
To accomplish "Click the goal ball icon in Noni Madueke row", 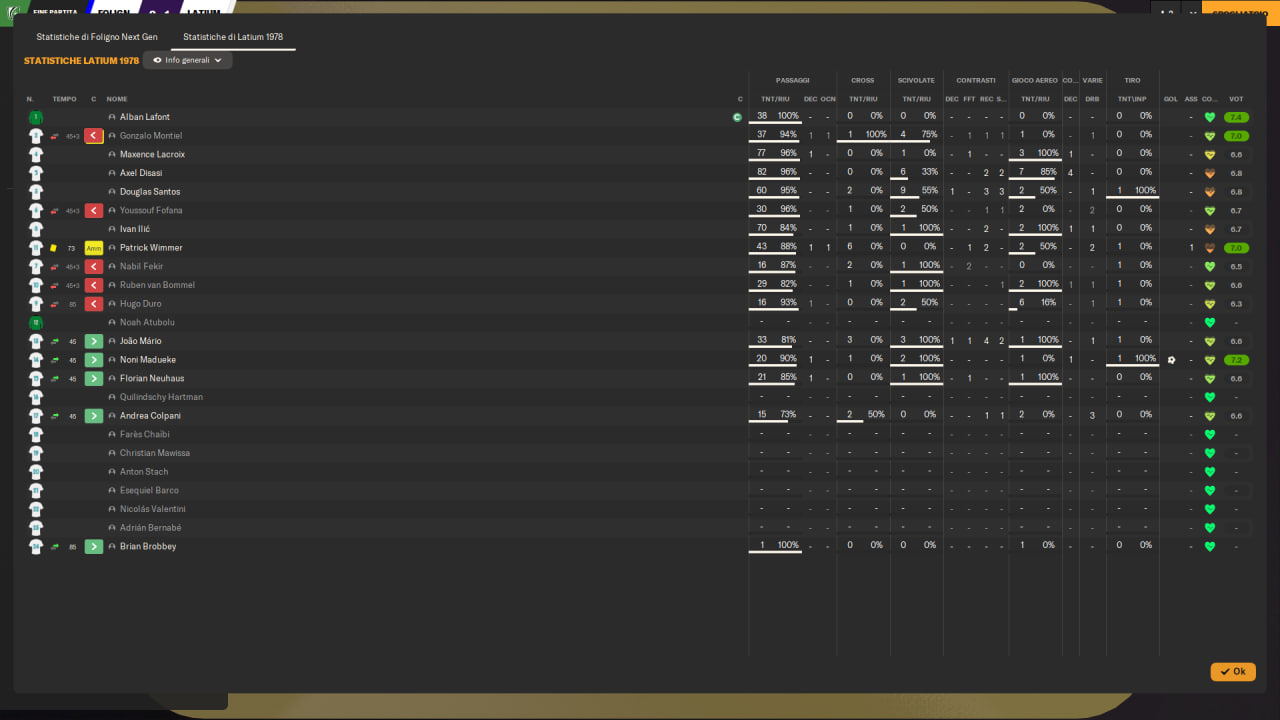I will [x=1171, y=360].
